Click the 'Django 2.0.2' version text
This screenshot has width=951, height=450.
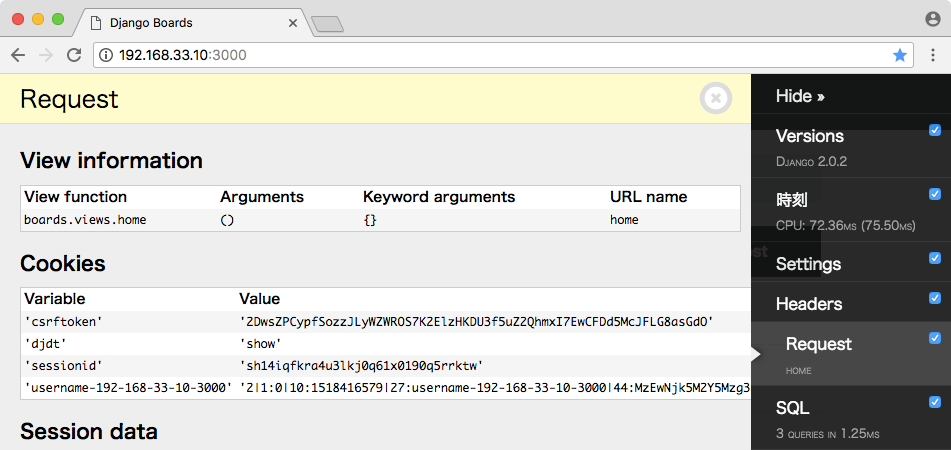coord(811,162)
